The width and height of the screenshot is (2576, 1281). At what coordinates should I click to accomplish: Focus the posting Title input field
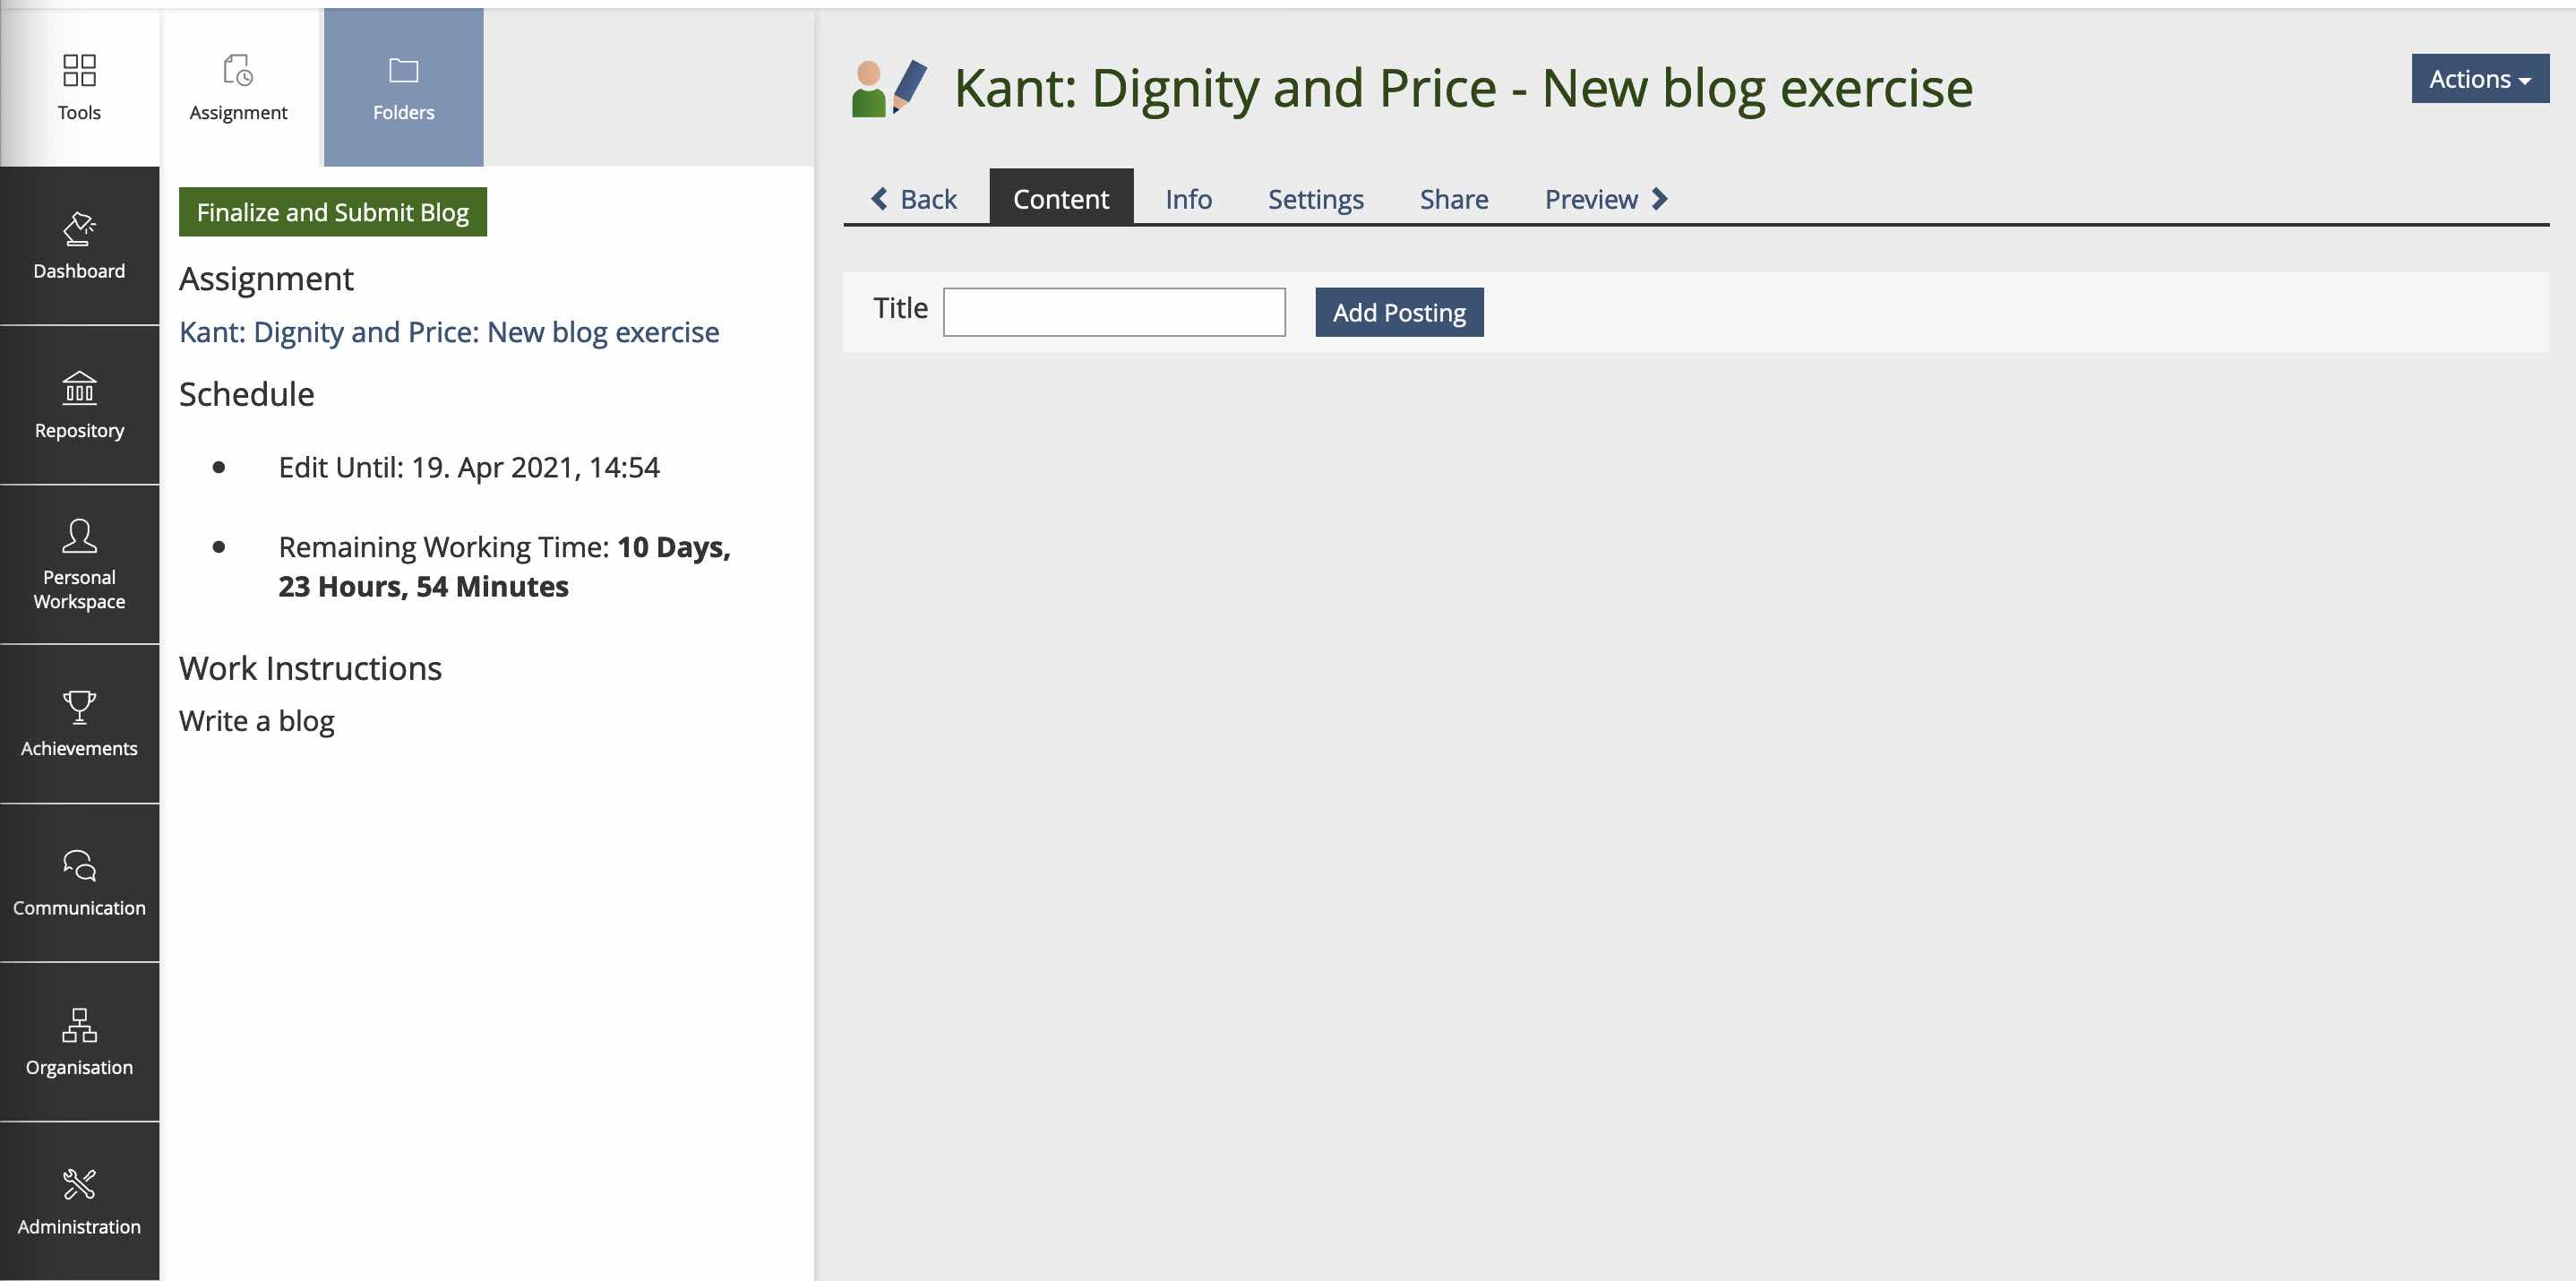tap(1114, 312)
